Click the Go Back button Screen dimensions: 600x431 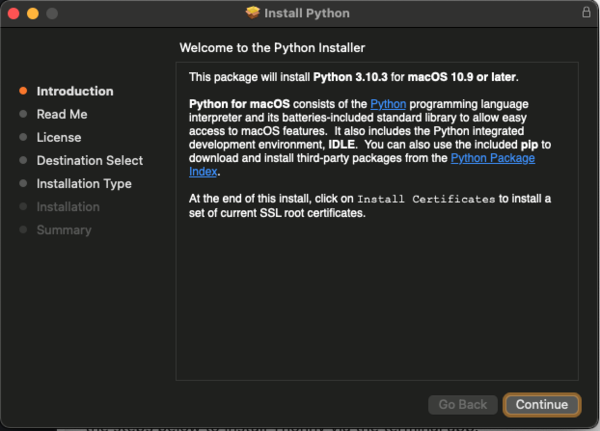[462, 404]
